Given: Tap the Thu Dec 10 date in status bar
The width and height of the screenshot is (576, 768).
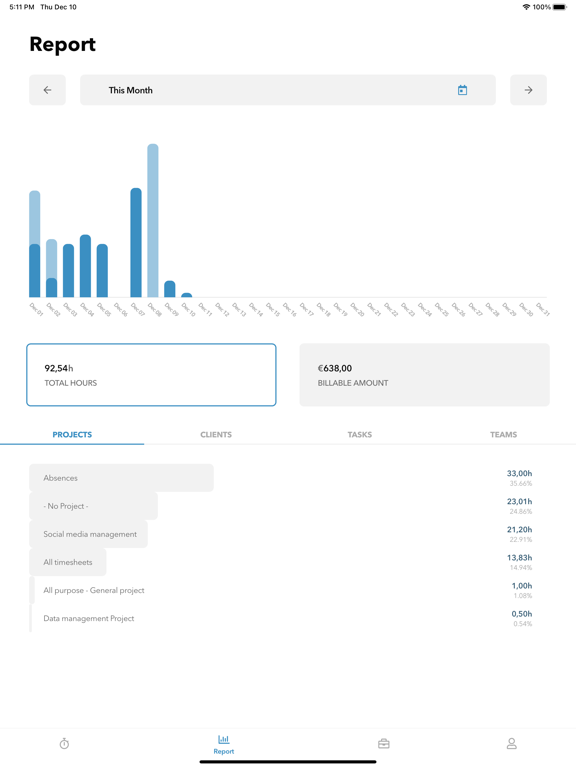Looking at the screenshot, I should click(x=58, y=7).
